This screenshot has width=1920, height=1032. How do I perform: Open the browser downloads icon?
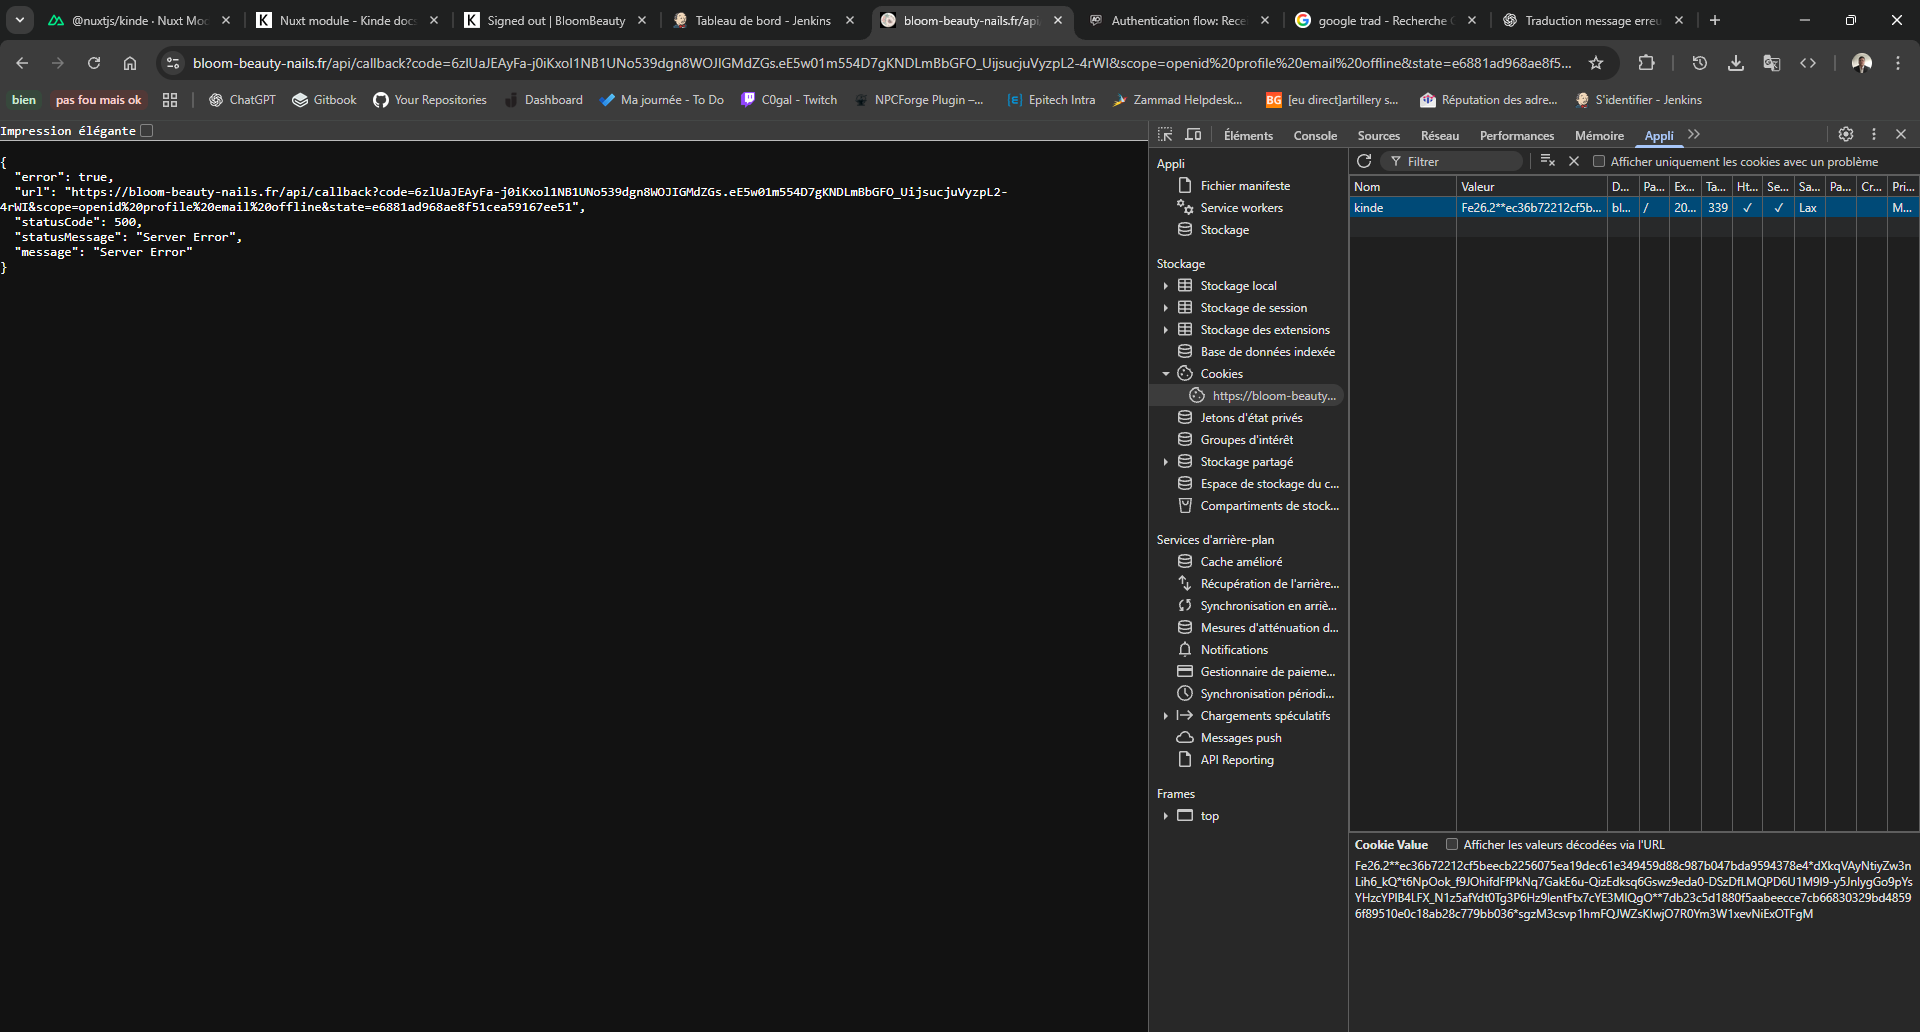[1736, 63]
